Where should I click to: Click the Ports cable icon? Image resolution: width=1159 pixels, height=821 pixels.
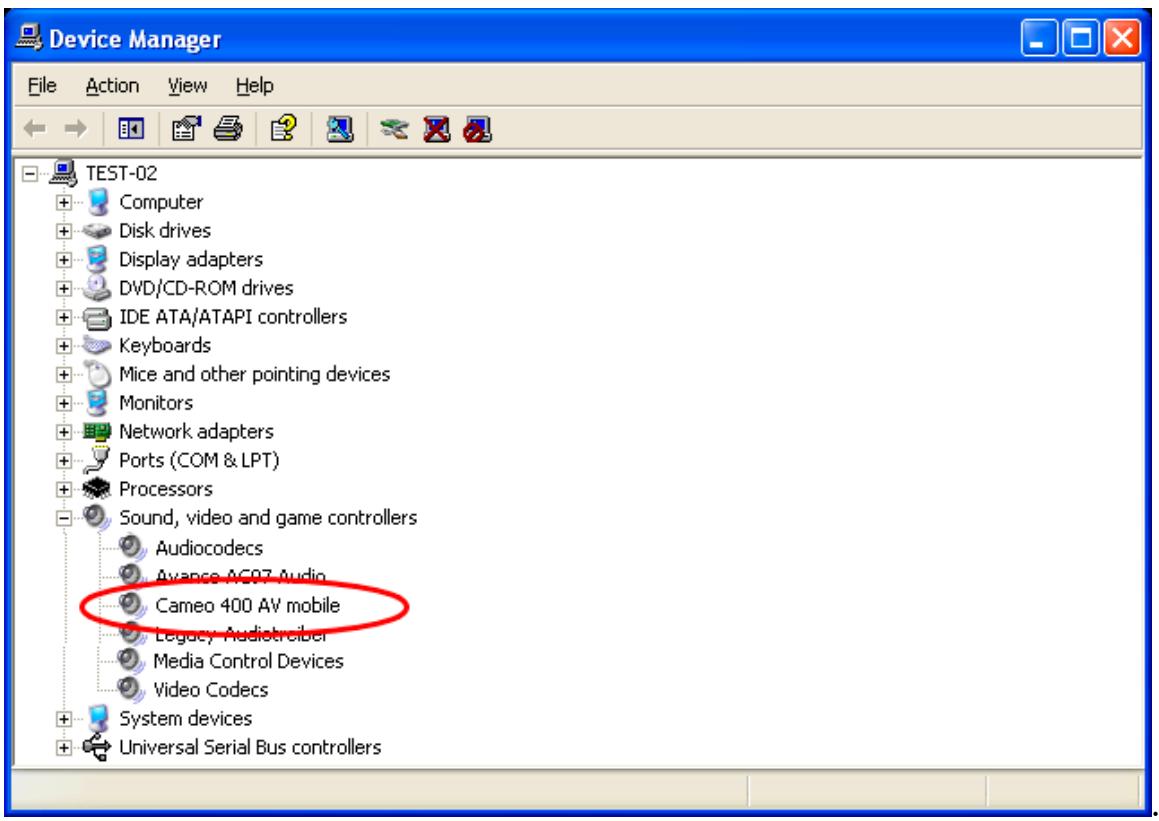pyautogui.click(x=97, y=460)
